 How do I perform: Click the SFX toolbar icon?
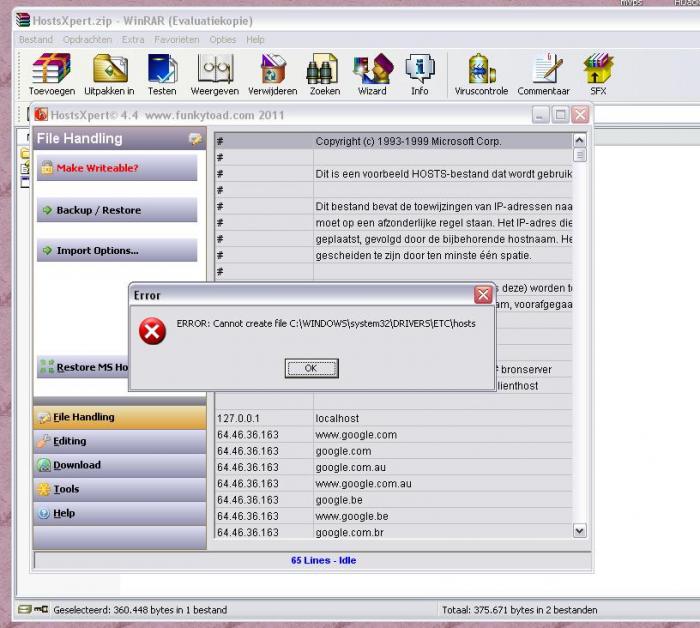pyautogui.click(x=598, y=68)
